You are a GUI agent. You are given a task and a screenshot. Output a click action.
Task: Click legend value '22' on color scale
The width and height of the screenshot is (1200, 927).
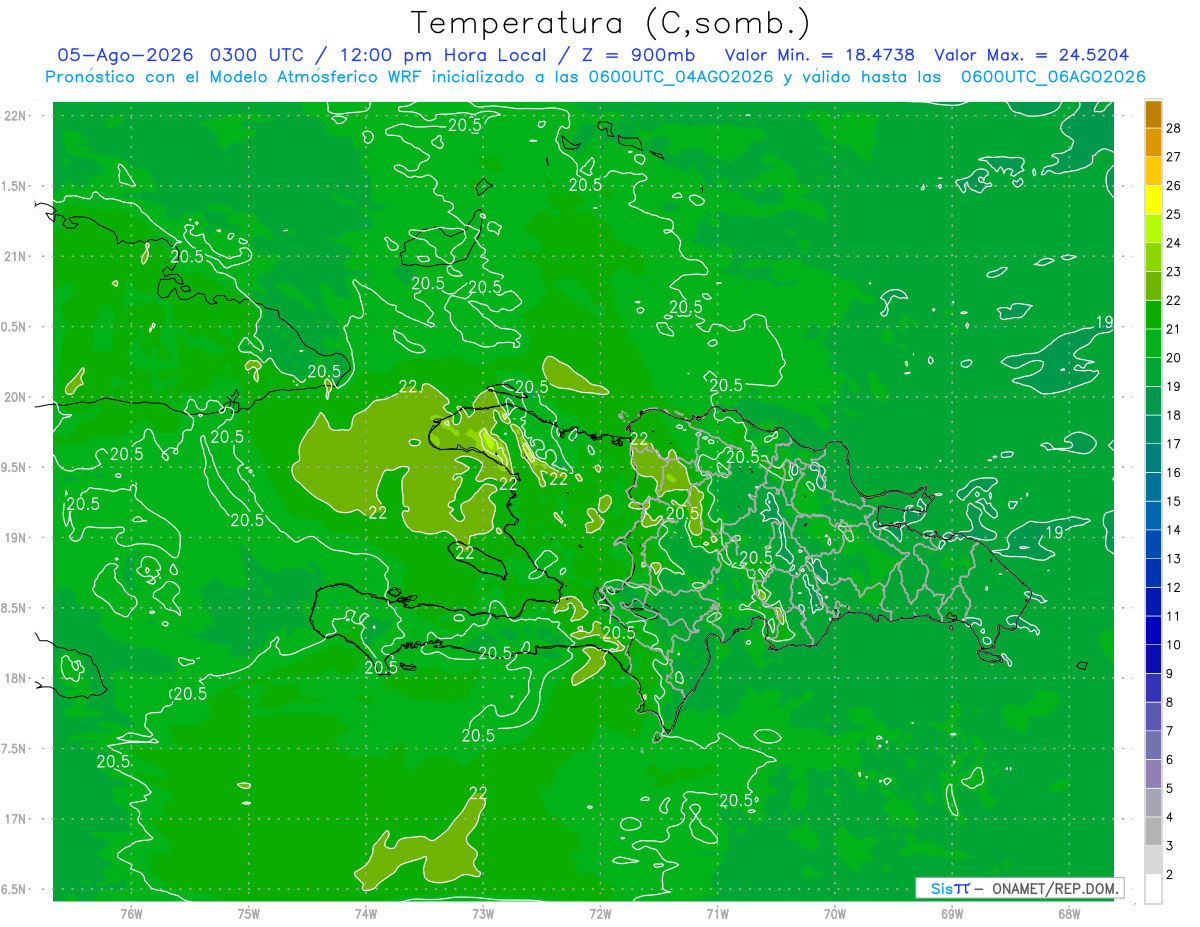(1173, 300)
